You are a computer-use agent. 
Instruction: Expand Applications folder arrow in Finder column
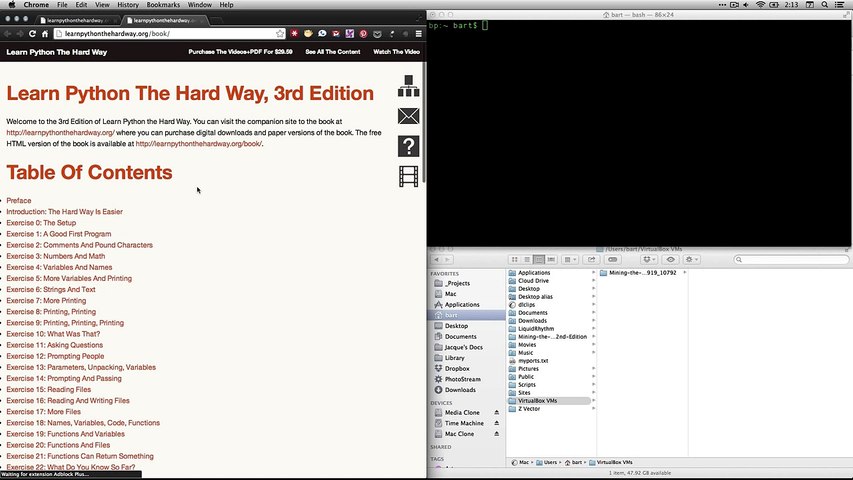593,273
